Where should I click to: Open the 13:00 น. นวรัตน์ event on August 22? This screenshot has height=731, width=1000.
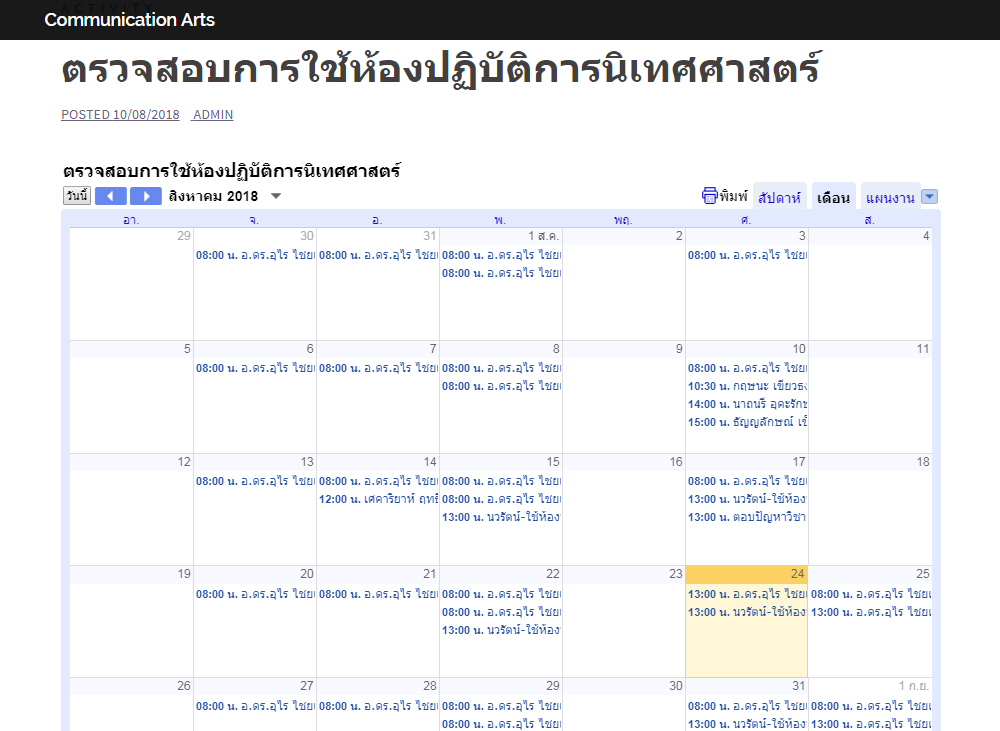pos(501,630)
